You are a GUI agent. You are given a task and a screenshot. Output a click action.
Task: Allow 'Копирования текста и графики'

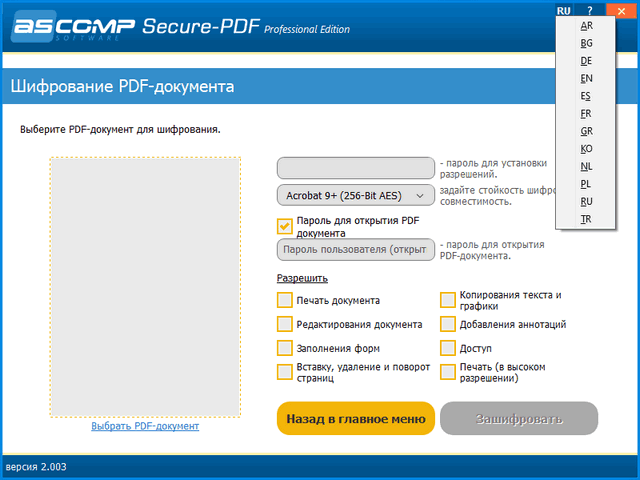point(449,300)
